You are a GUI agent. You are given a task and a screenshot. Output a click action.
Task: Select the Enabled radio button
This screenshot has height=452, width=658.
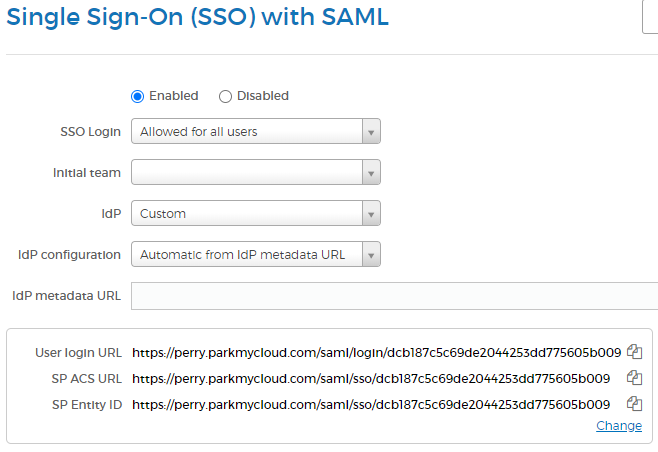(138, 96)
